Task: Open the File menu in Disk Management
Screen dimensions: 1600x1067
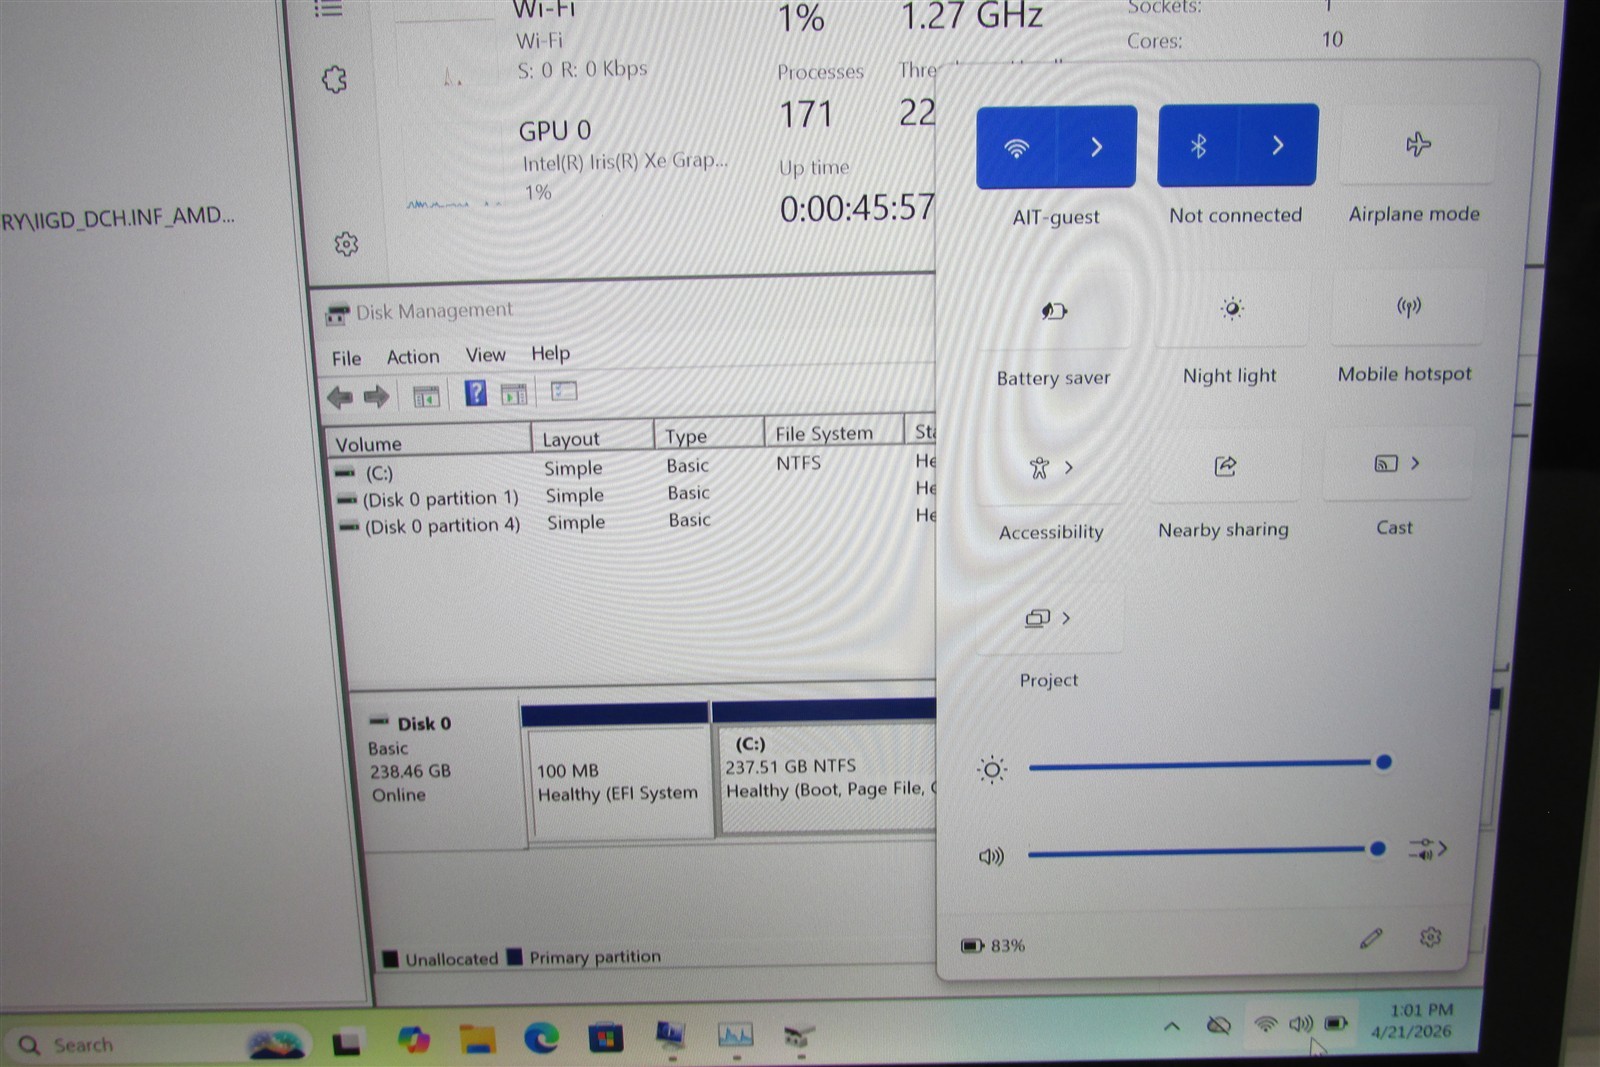Action: 346,358
